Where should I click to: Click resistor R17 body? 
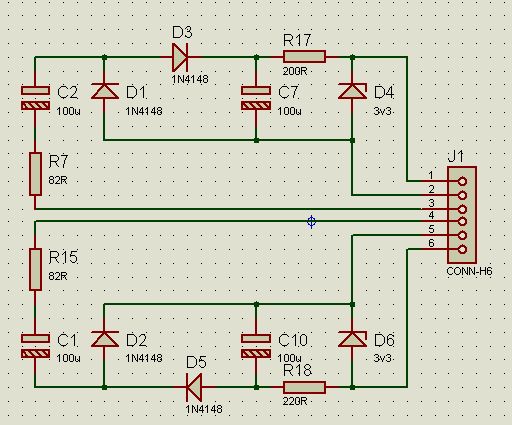(x=304, y=57)
